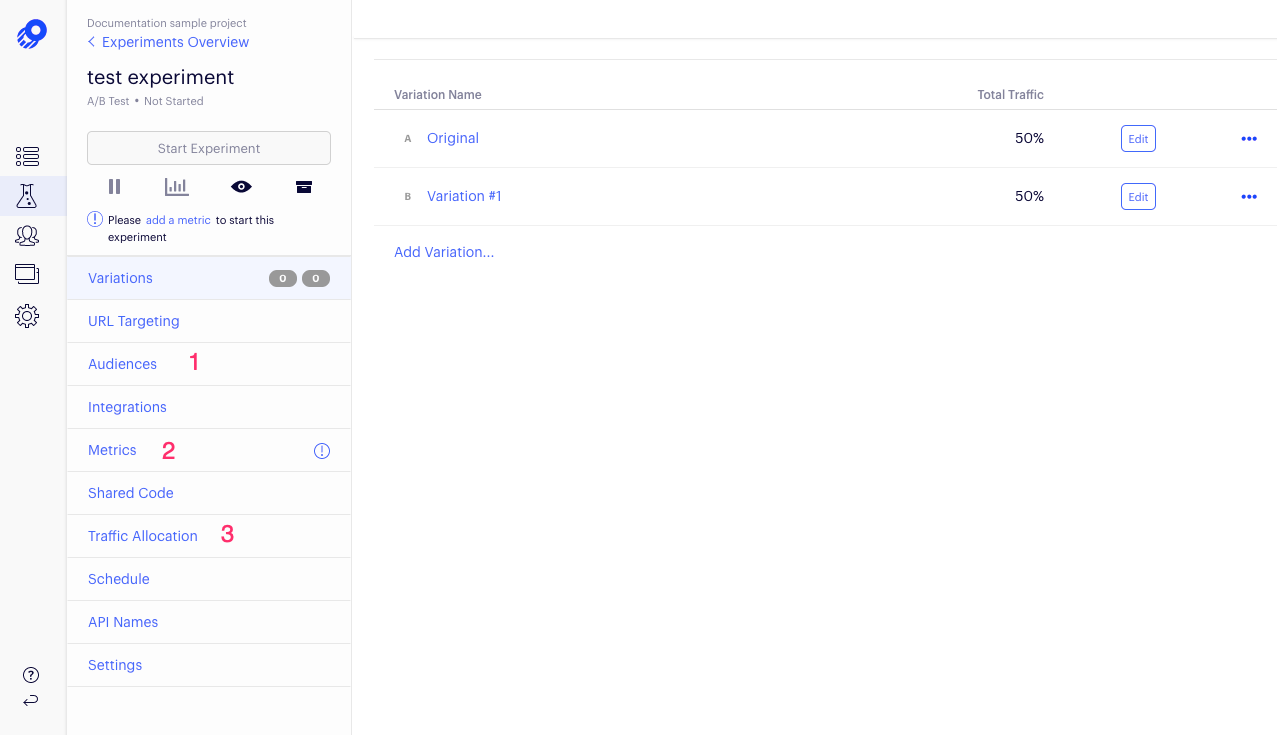Click the info icon on Metrics row
The height and width of the screenshot is (735, 1277).
(x=322, y=451)
